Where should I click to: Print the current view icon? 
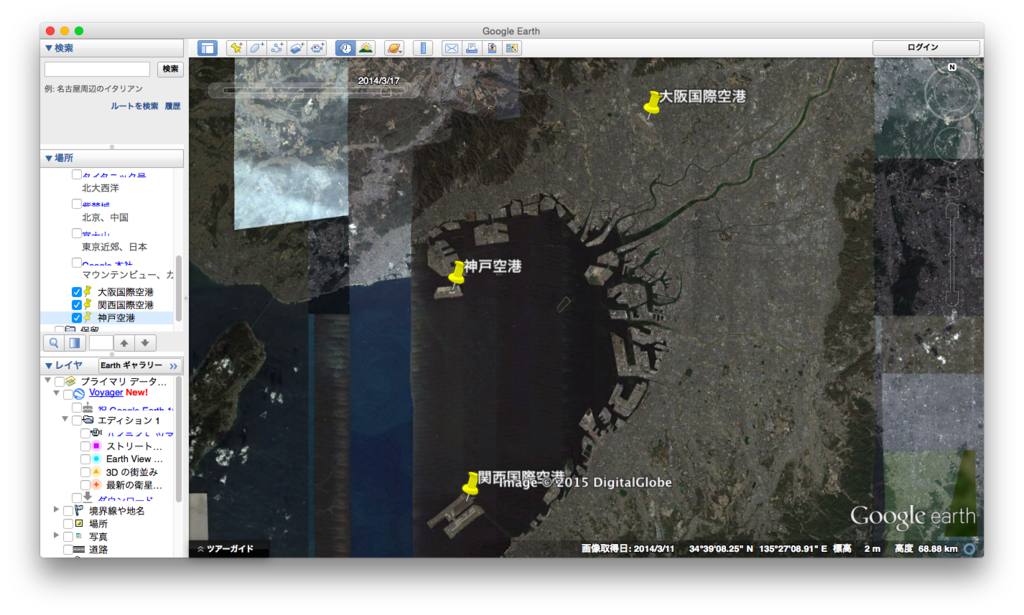point(471,48)
